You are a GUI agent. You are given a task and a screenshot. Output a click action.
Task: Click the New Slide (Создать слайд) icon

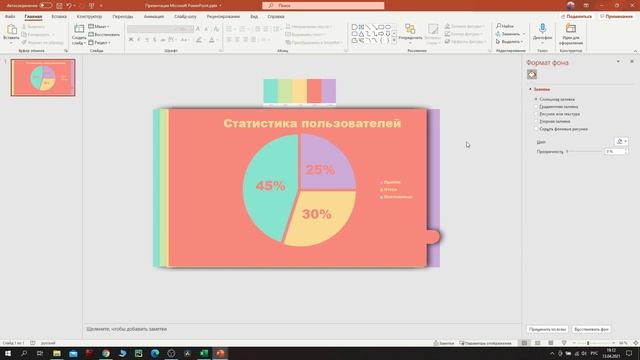click(79, 29)
